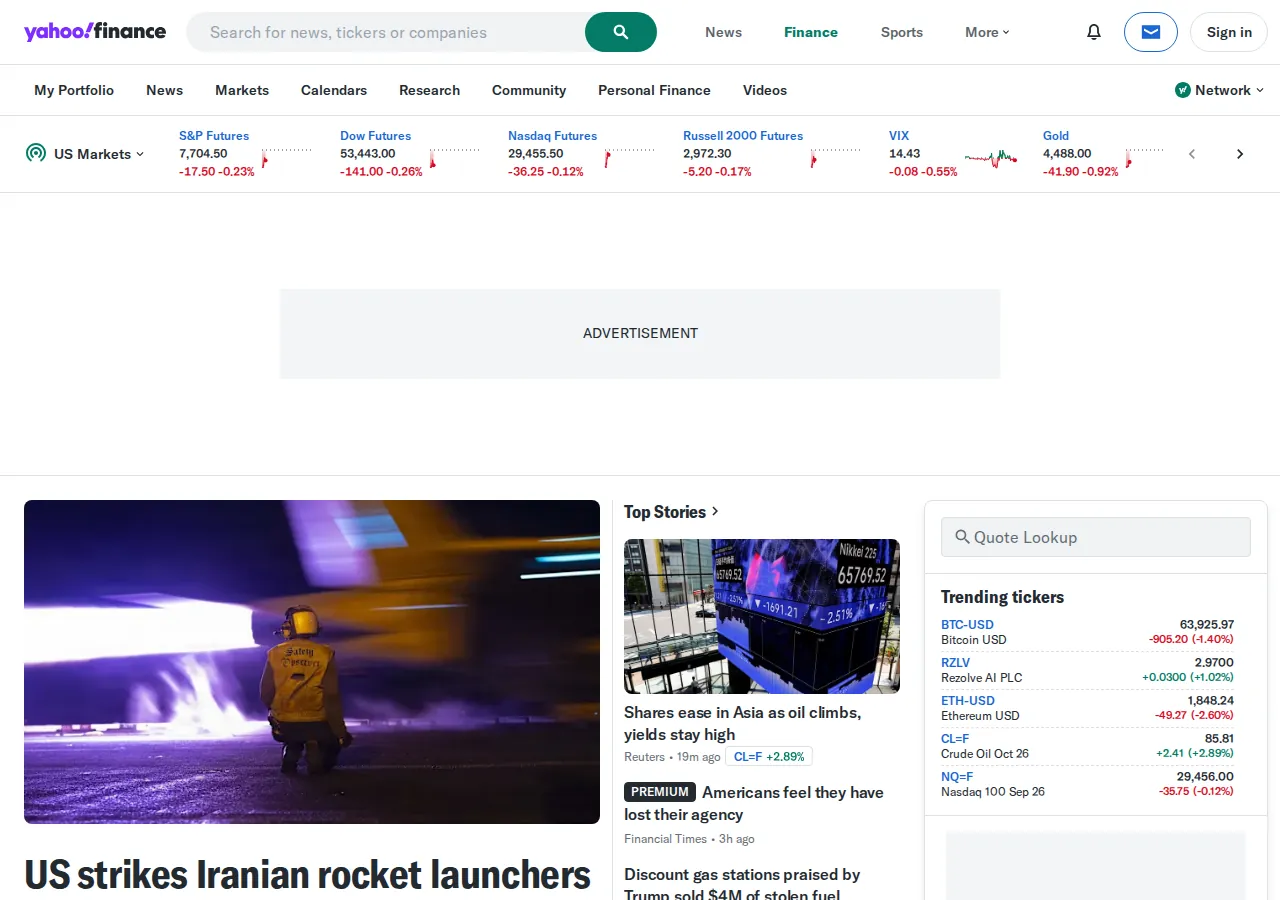Go to Sports in top header
Image resolution: width=1280 pixels, height=900 pixels.
click(902, 32)
